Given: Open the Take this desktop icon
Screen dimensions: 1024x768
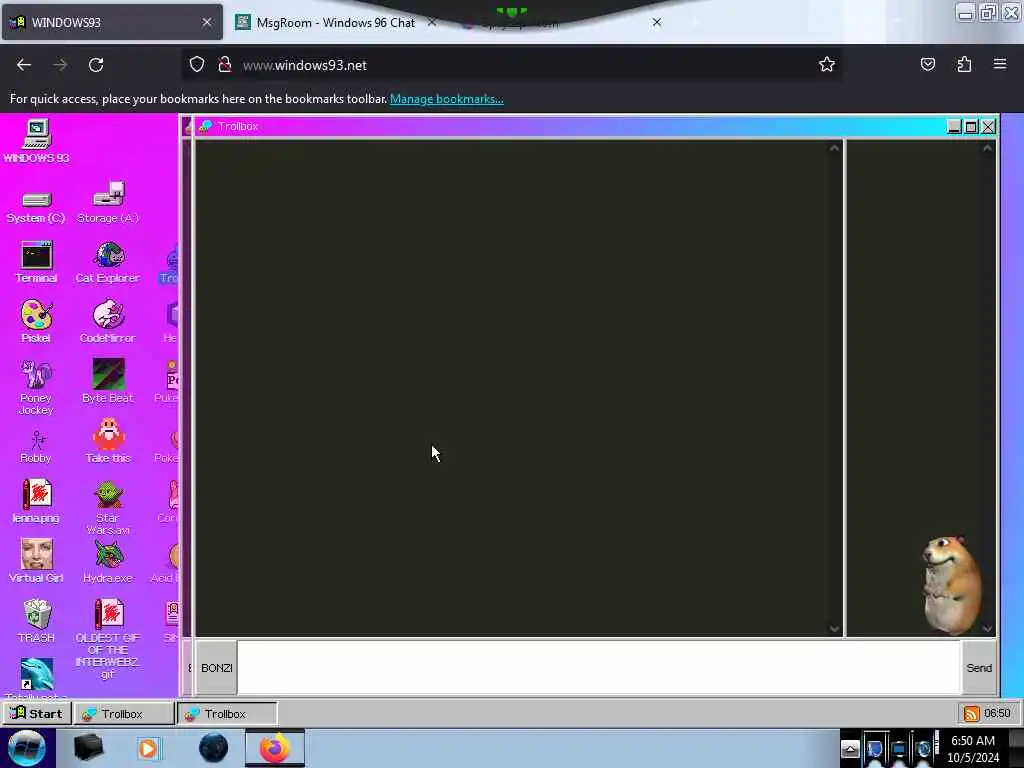Looking at the screenshot, I should 108,441.
